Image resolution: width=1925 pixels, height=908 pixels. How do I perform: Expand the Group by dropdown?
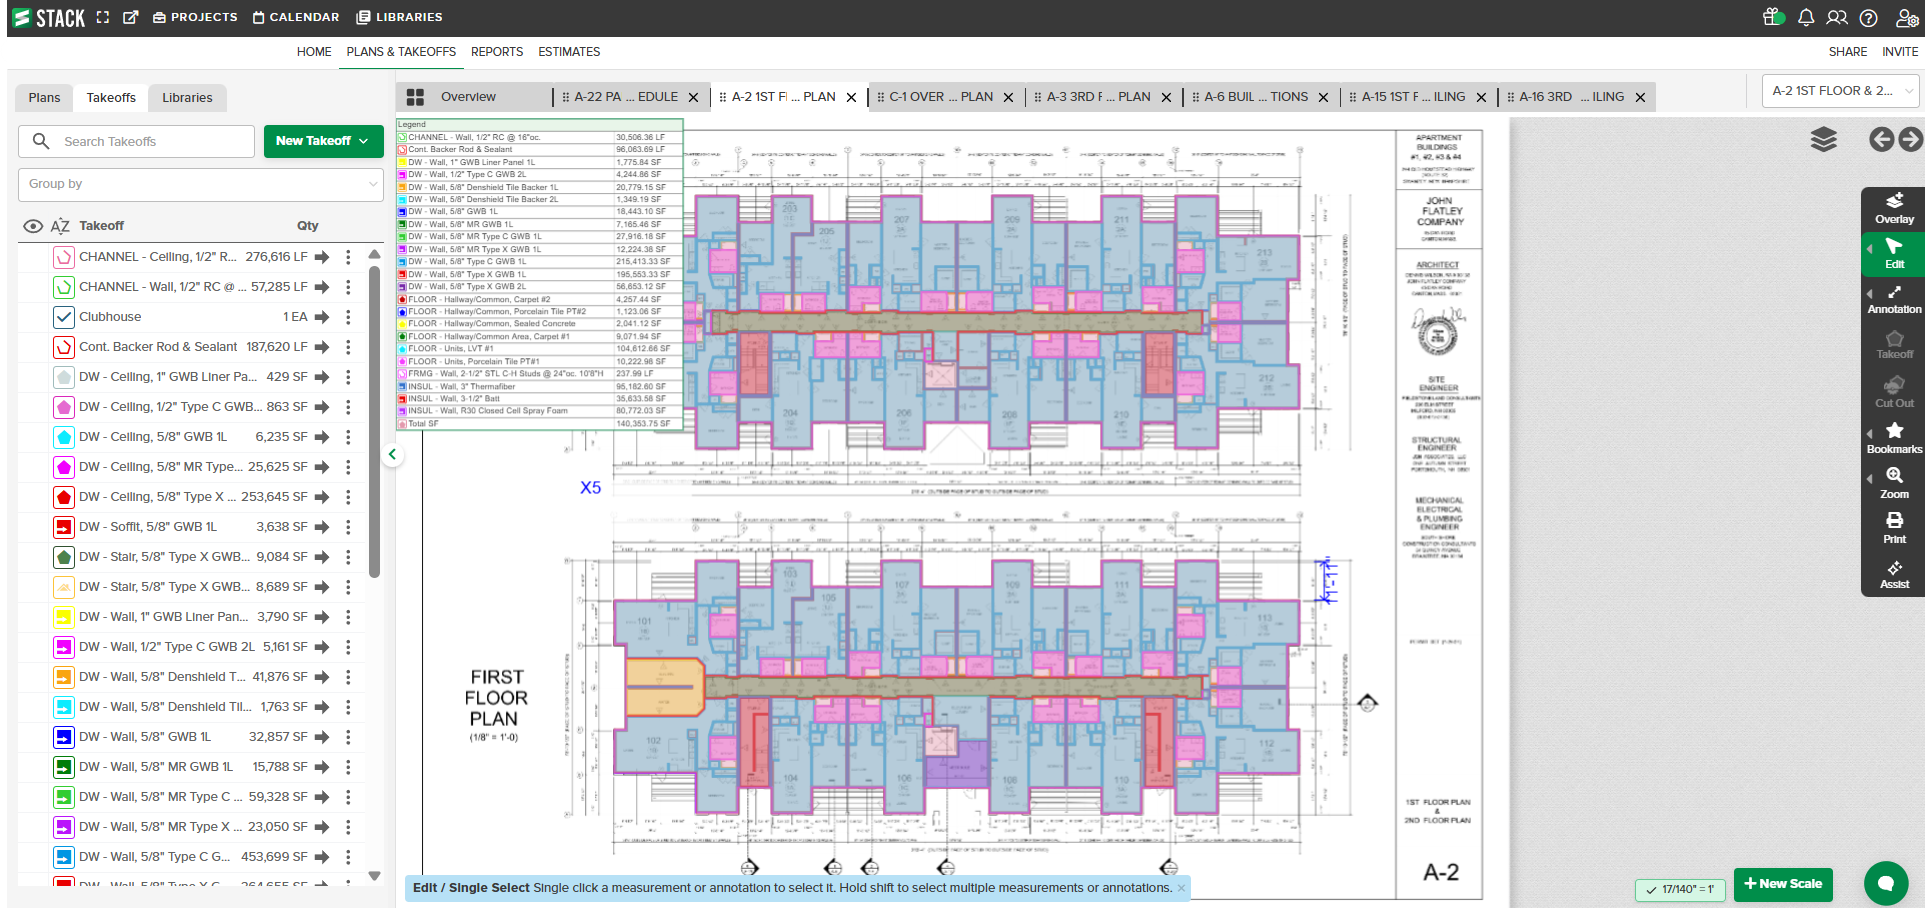[x=201, y=184]
